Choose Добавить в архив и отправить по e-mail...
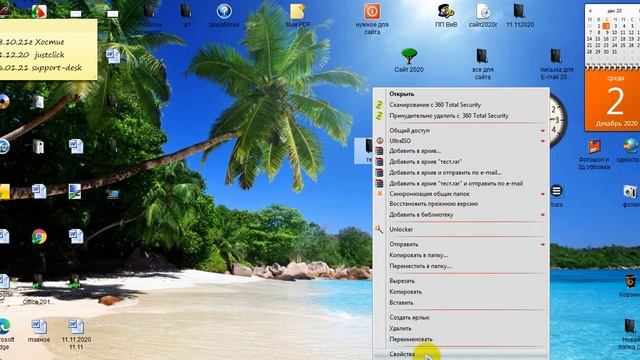Screen dimensions: 640x360 pos(445,173)
